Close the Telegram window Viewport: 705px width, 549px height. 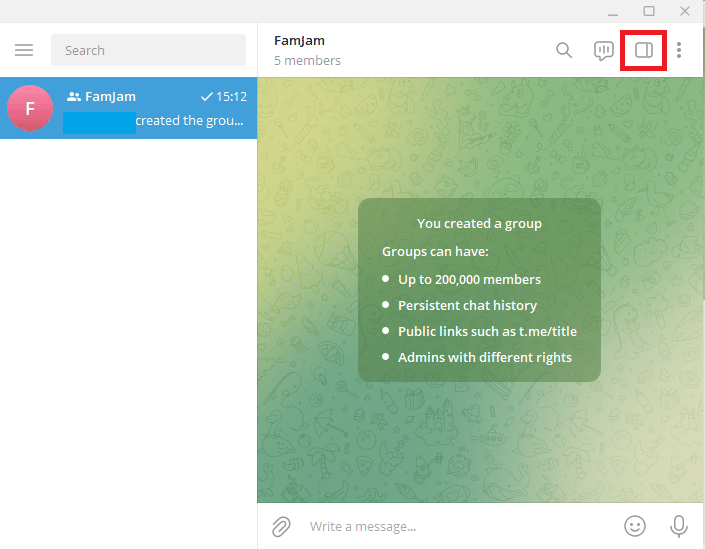point(684,11)
